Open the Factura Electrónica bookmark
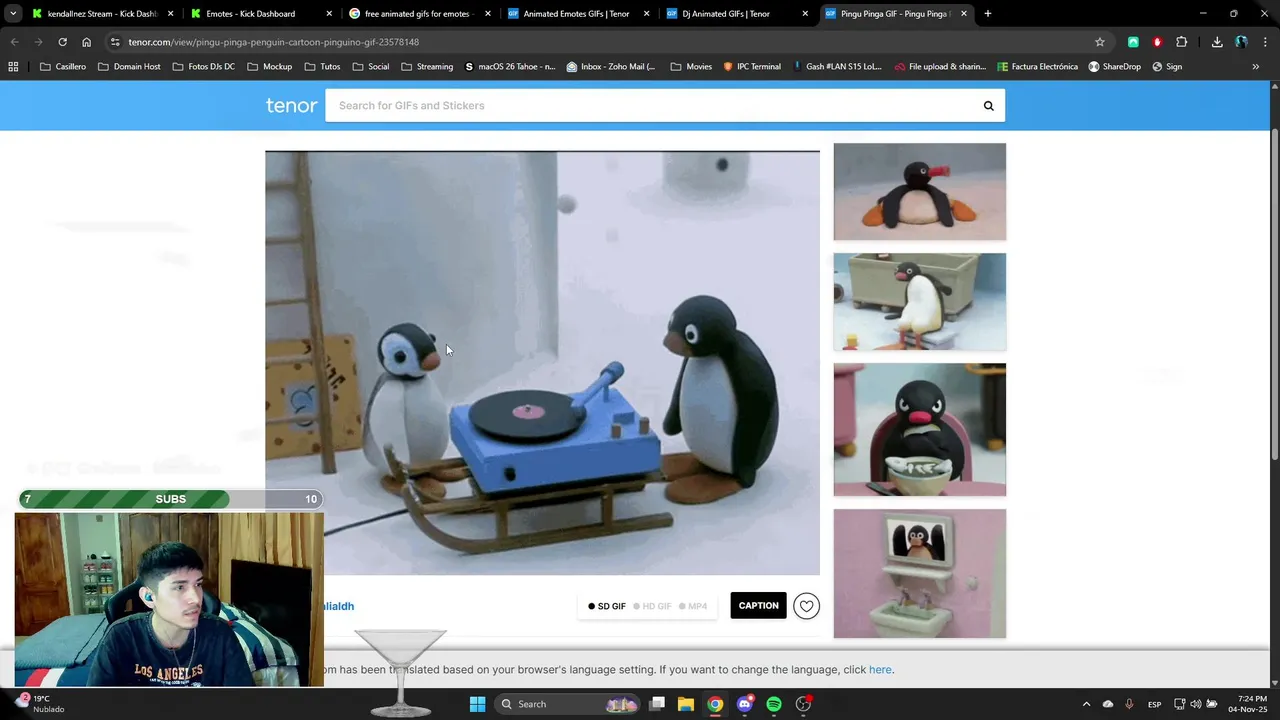1280x720 pixels. (1038, 66)
